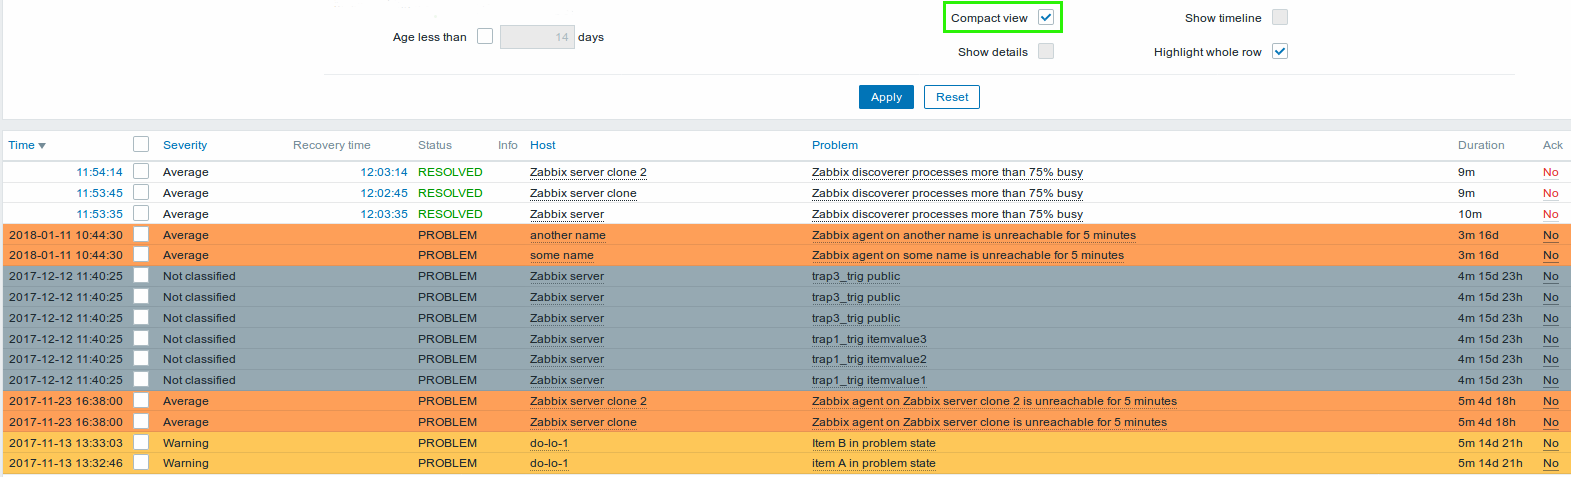Open host do-lo-1 in Item B row
Viewport: 1571px width, 477px height.
click(549, 443)
